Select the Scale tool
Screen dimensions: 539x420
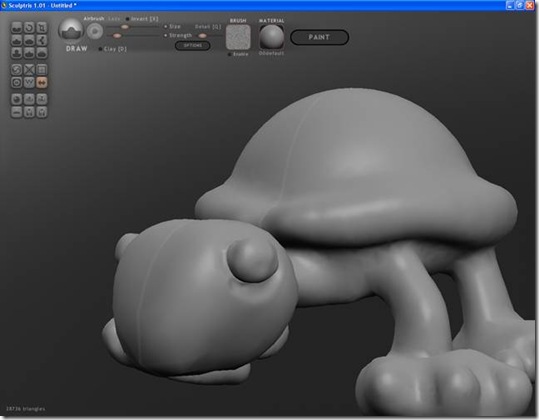click(x=42, y=27)
